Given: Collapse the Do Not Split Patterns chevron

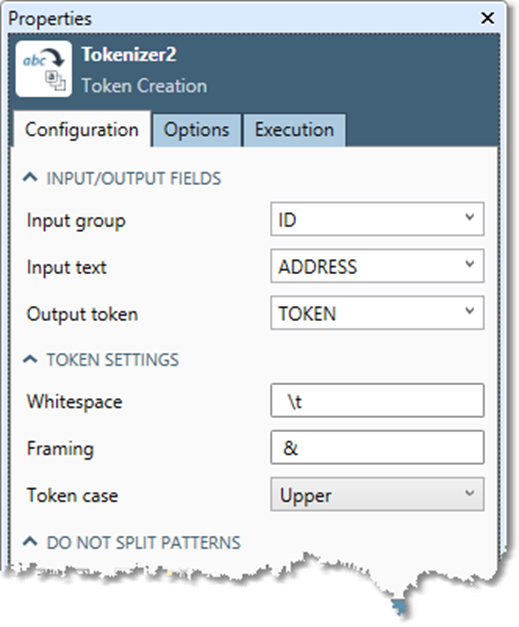Looking at the screenshot, I should [x=30, y=542].
